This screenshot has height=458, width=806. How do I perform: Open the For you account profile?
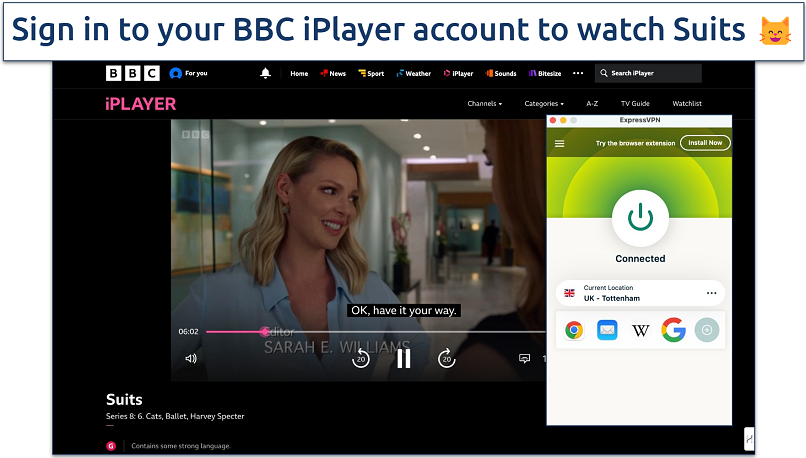coord(189,74)
